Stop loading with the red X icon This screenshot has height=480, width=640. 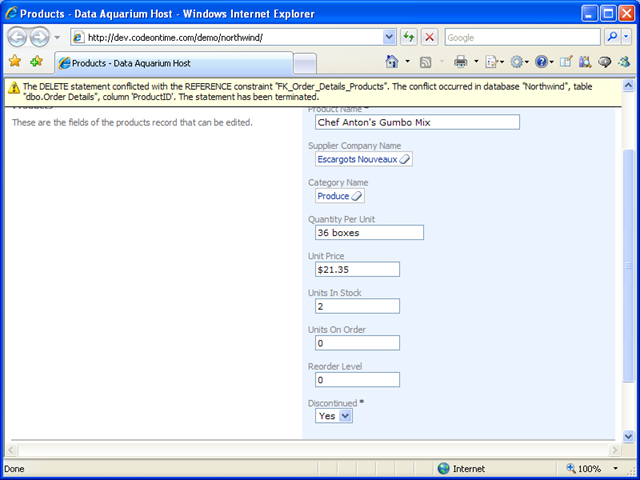point(429,38)
